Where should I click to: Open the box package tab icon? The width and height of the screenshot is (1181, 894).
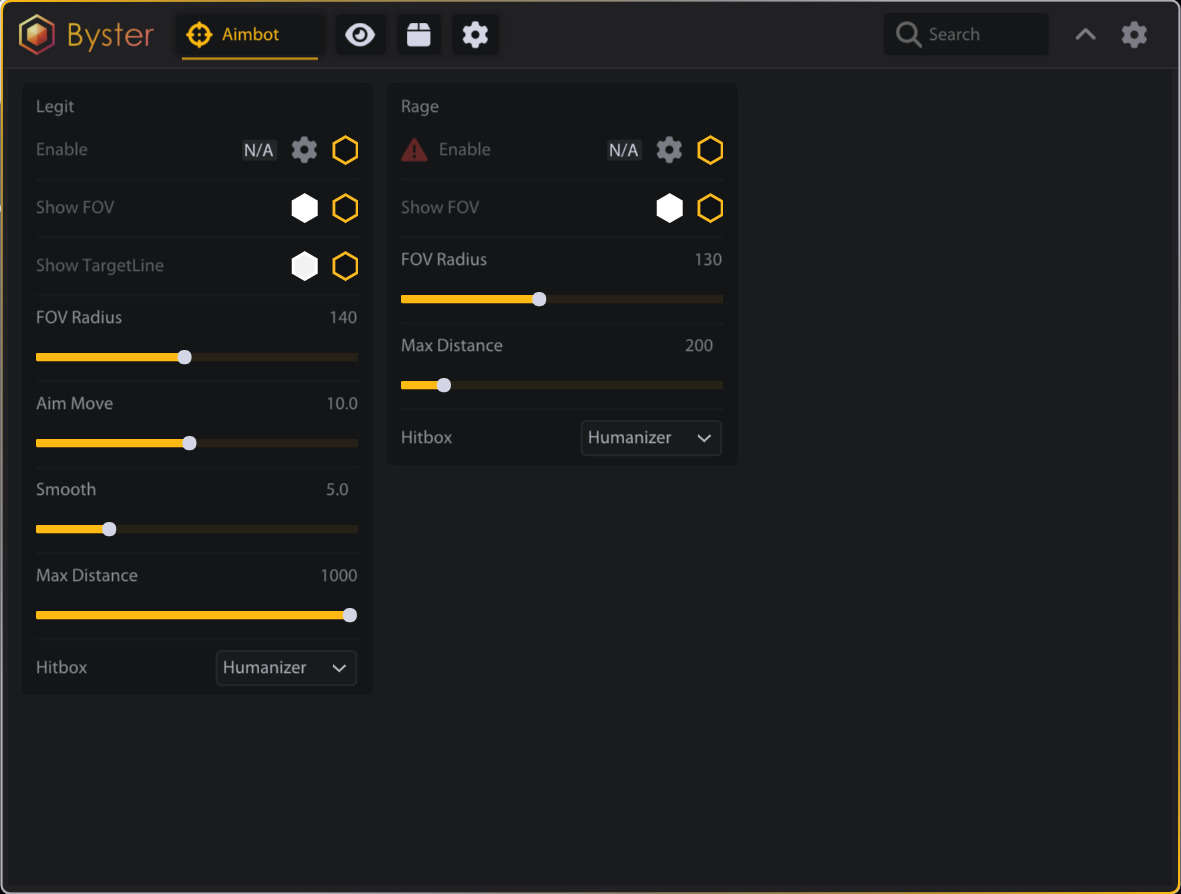419,35
